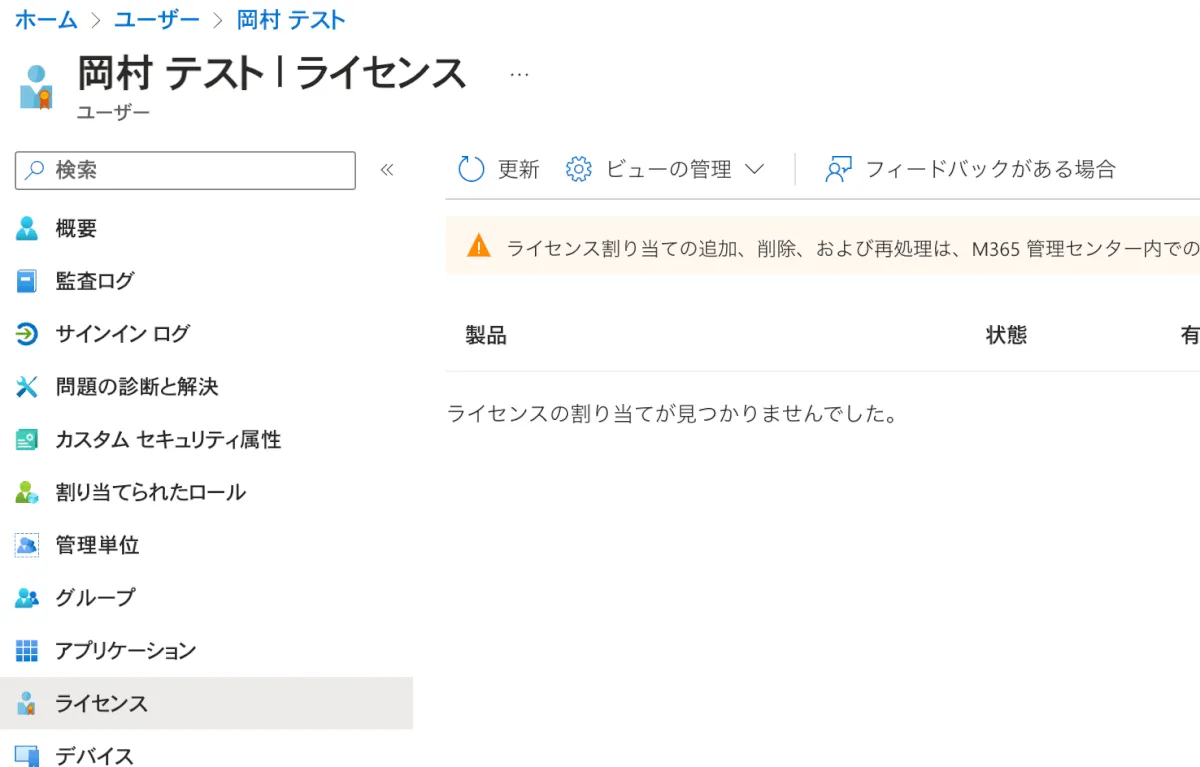
Task: Select ライセンス in the left menu
Action: point(101,704)
